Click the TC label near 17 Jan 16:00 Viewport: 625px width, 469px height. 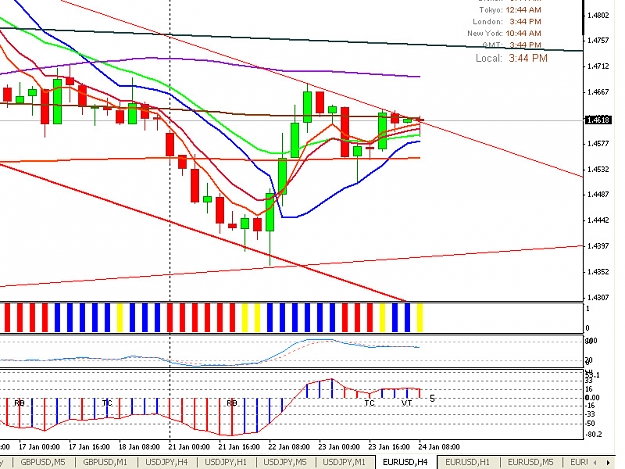click(107, 403)
